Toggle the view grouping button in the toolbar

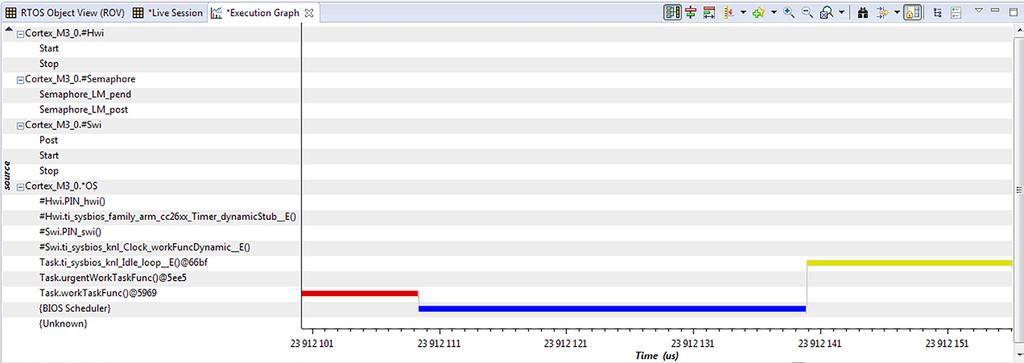(673, 12)
